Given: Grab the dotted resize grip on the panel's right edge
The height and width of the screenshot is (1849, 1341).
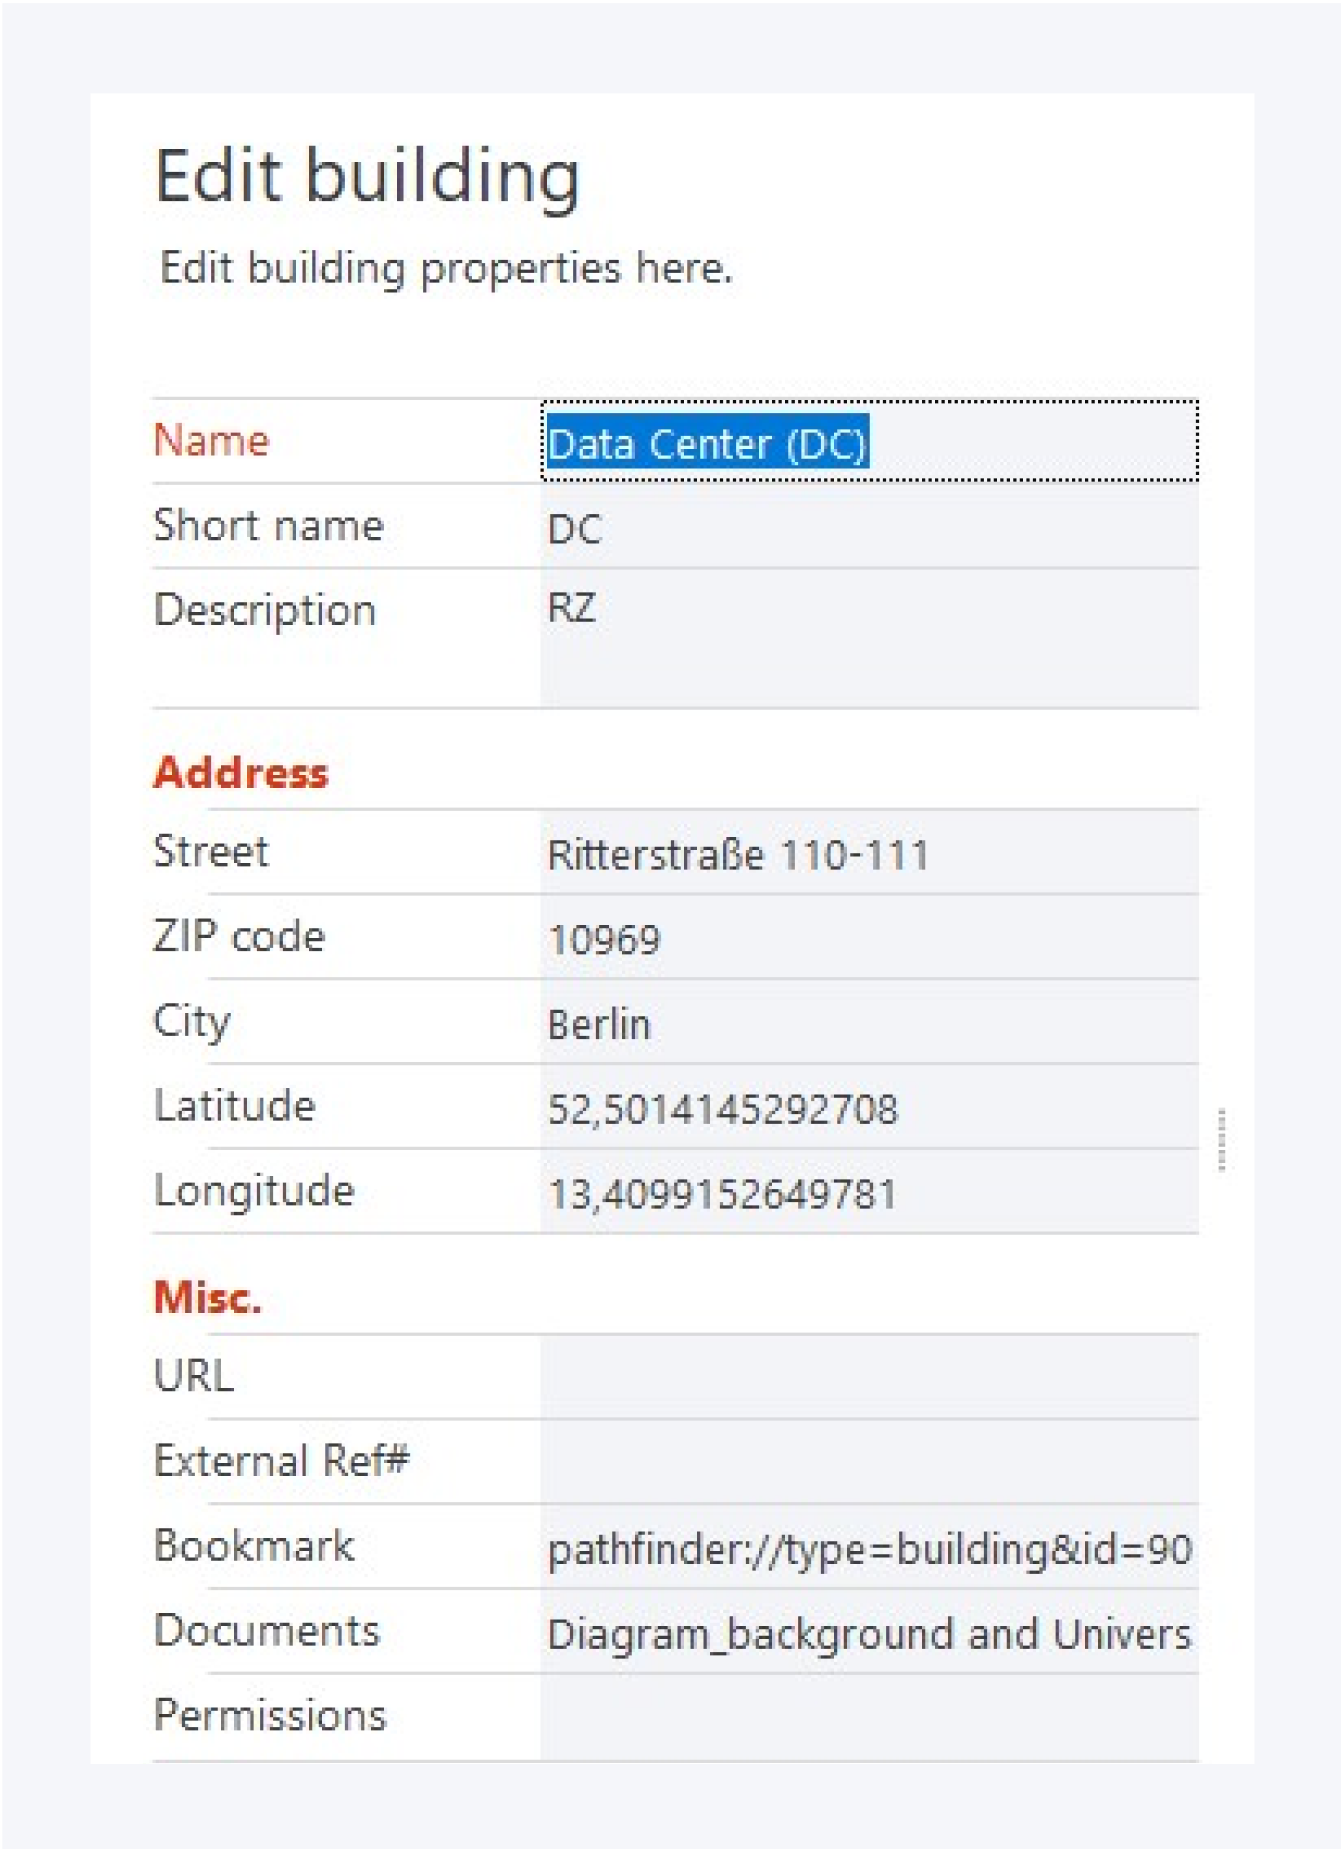Looking at the screenshot, I should click(1222, 1139).
